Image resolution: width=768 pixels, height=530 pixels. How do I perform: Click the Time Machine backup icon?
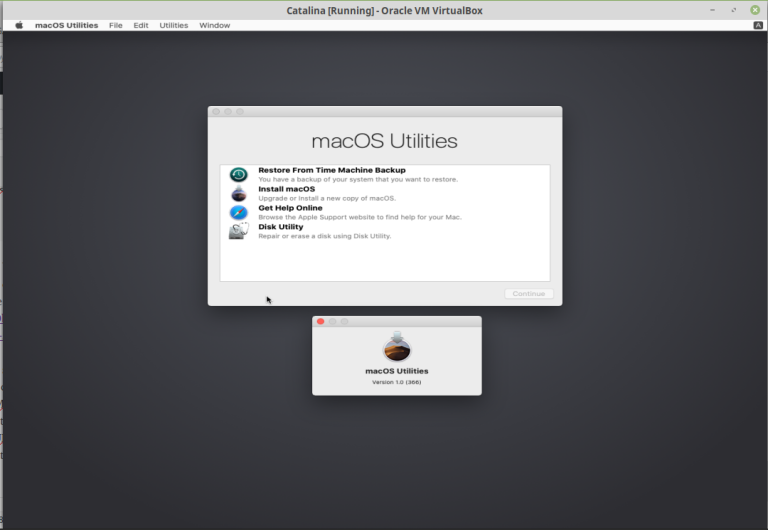tap(238, 175)
